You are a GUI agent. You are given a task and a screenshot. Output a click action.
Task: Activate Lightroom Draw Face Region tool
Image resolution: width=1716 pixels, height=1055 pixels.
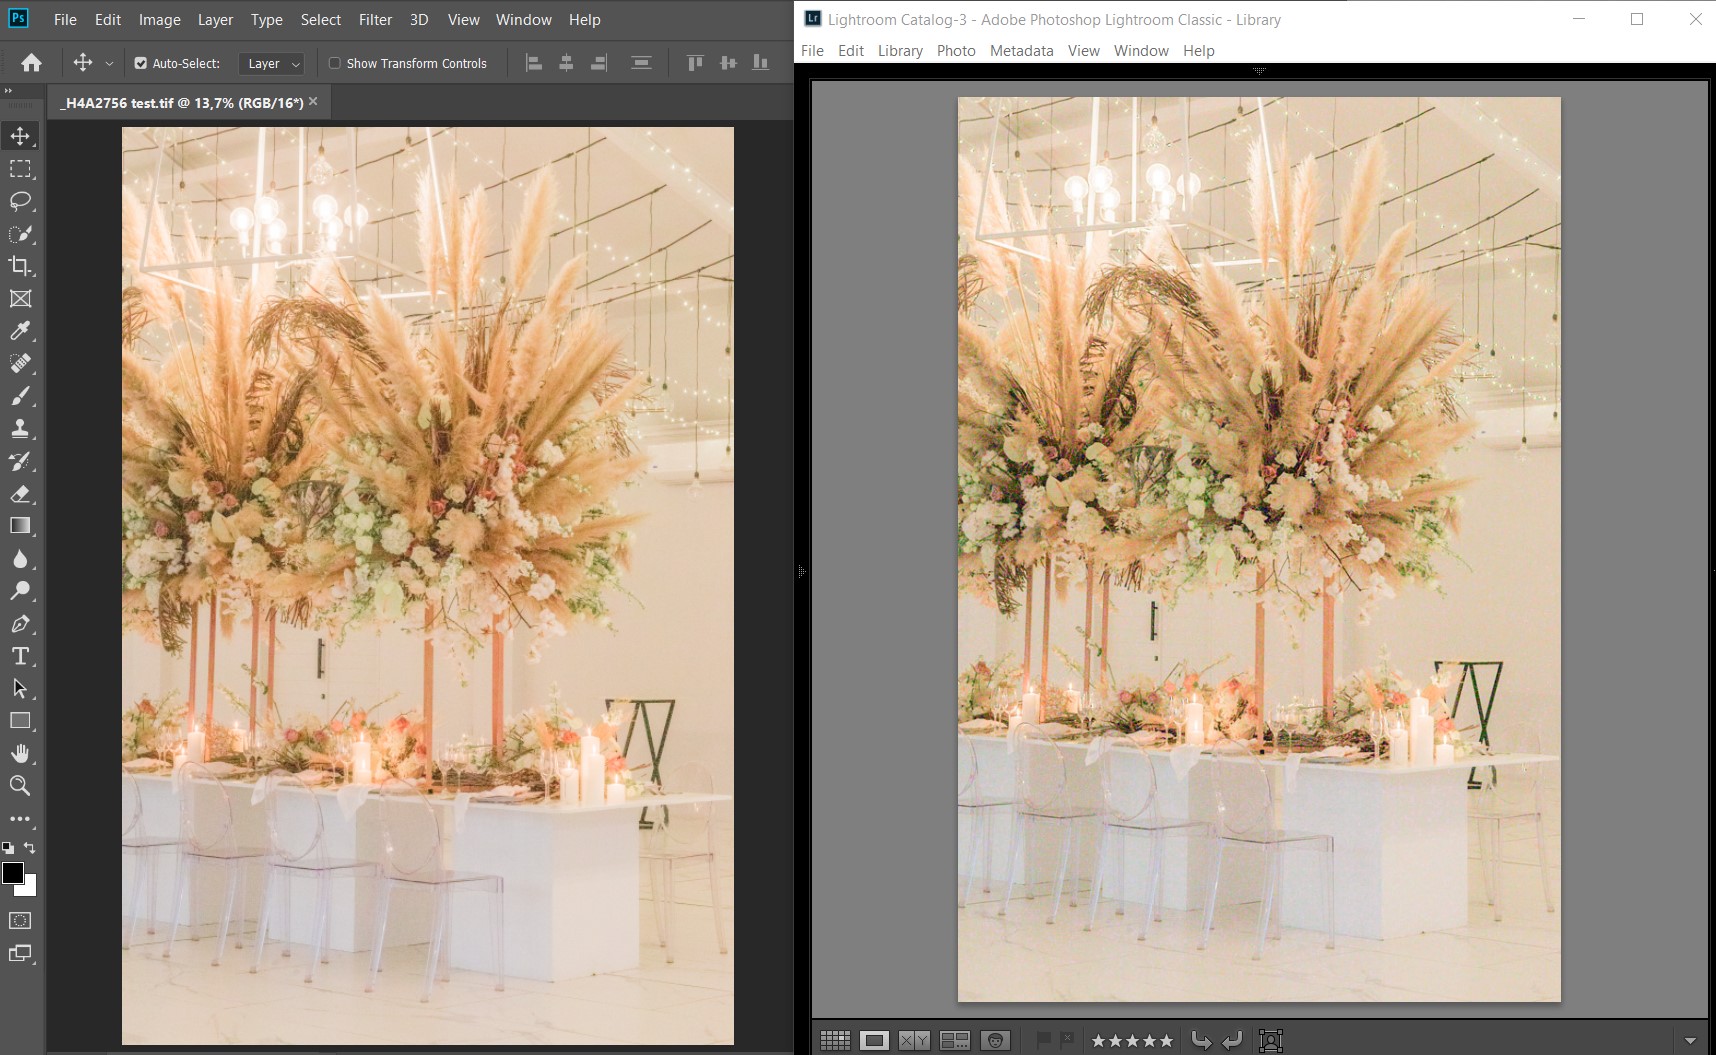tap(1271, 1041)
